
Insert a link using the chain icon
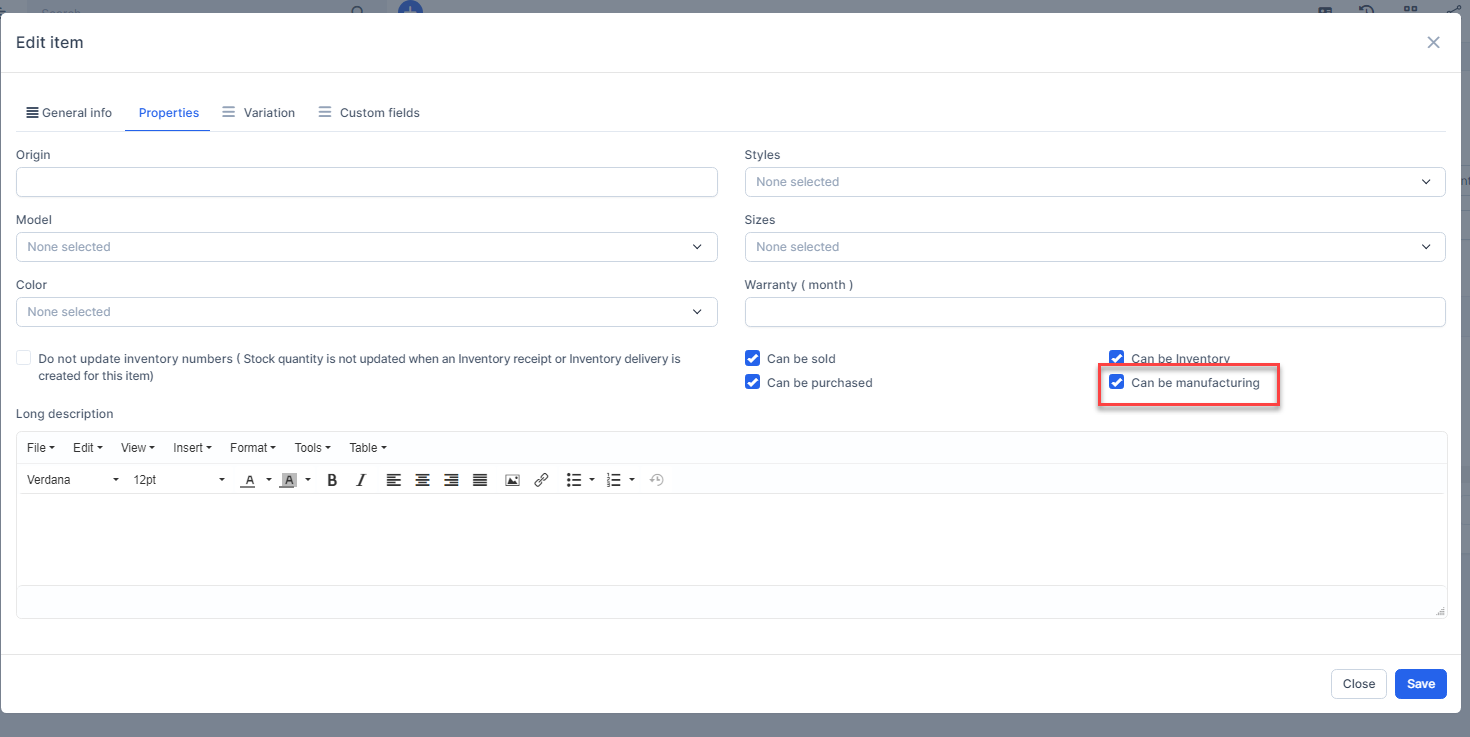pyautogui.click(x=541, y=480)
